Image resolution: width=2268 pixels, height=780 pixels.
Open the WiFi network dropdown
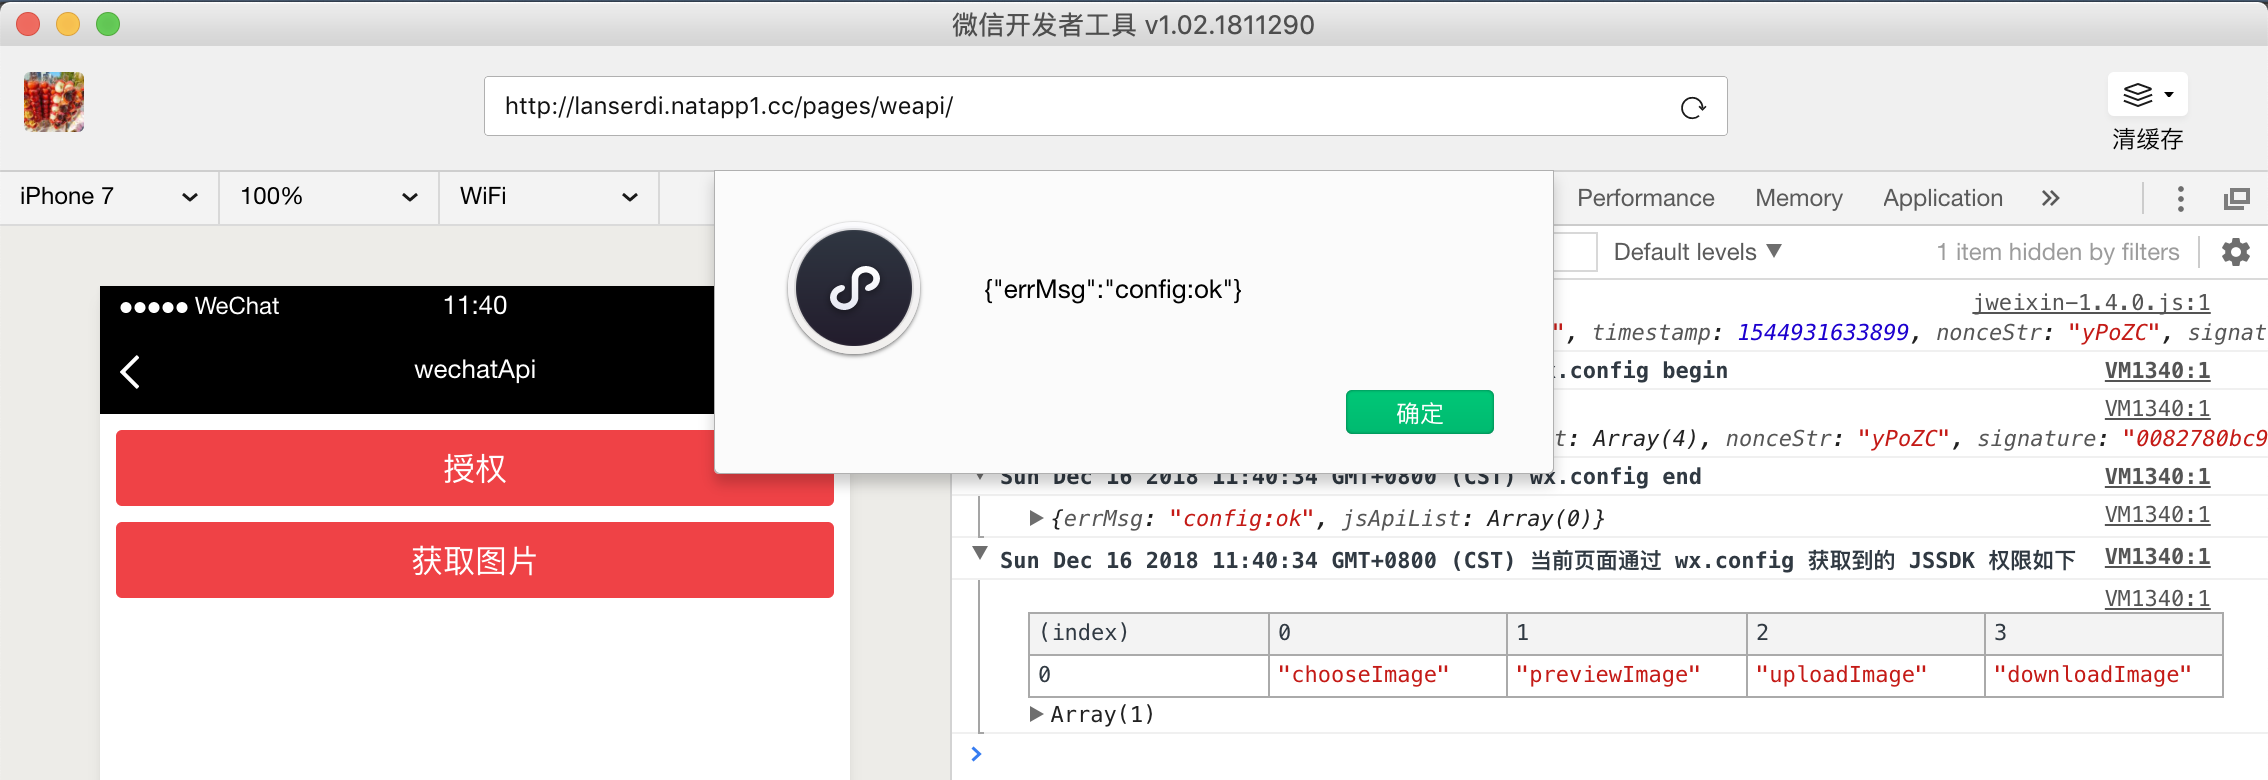point(549,196)
